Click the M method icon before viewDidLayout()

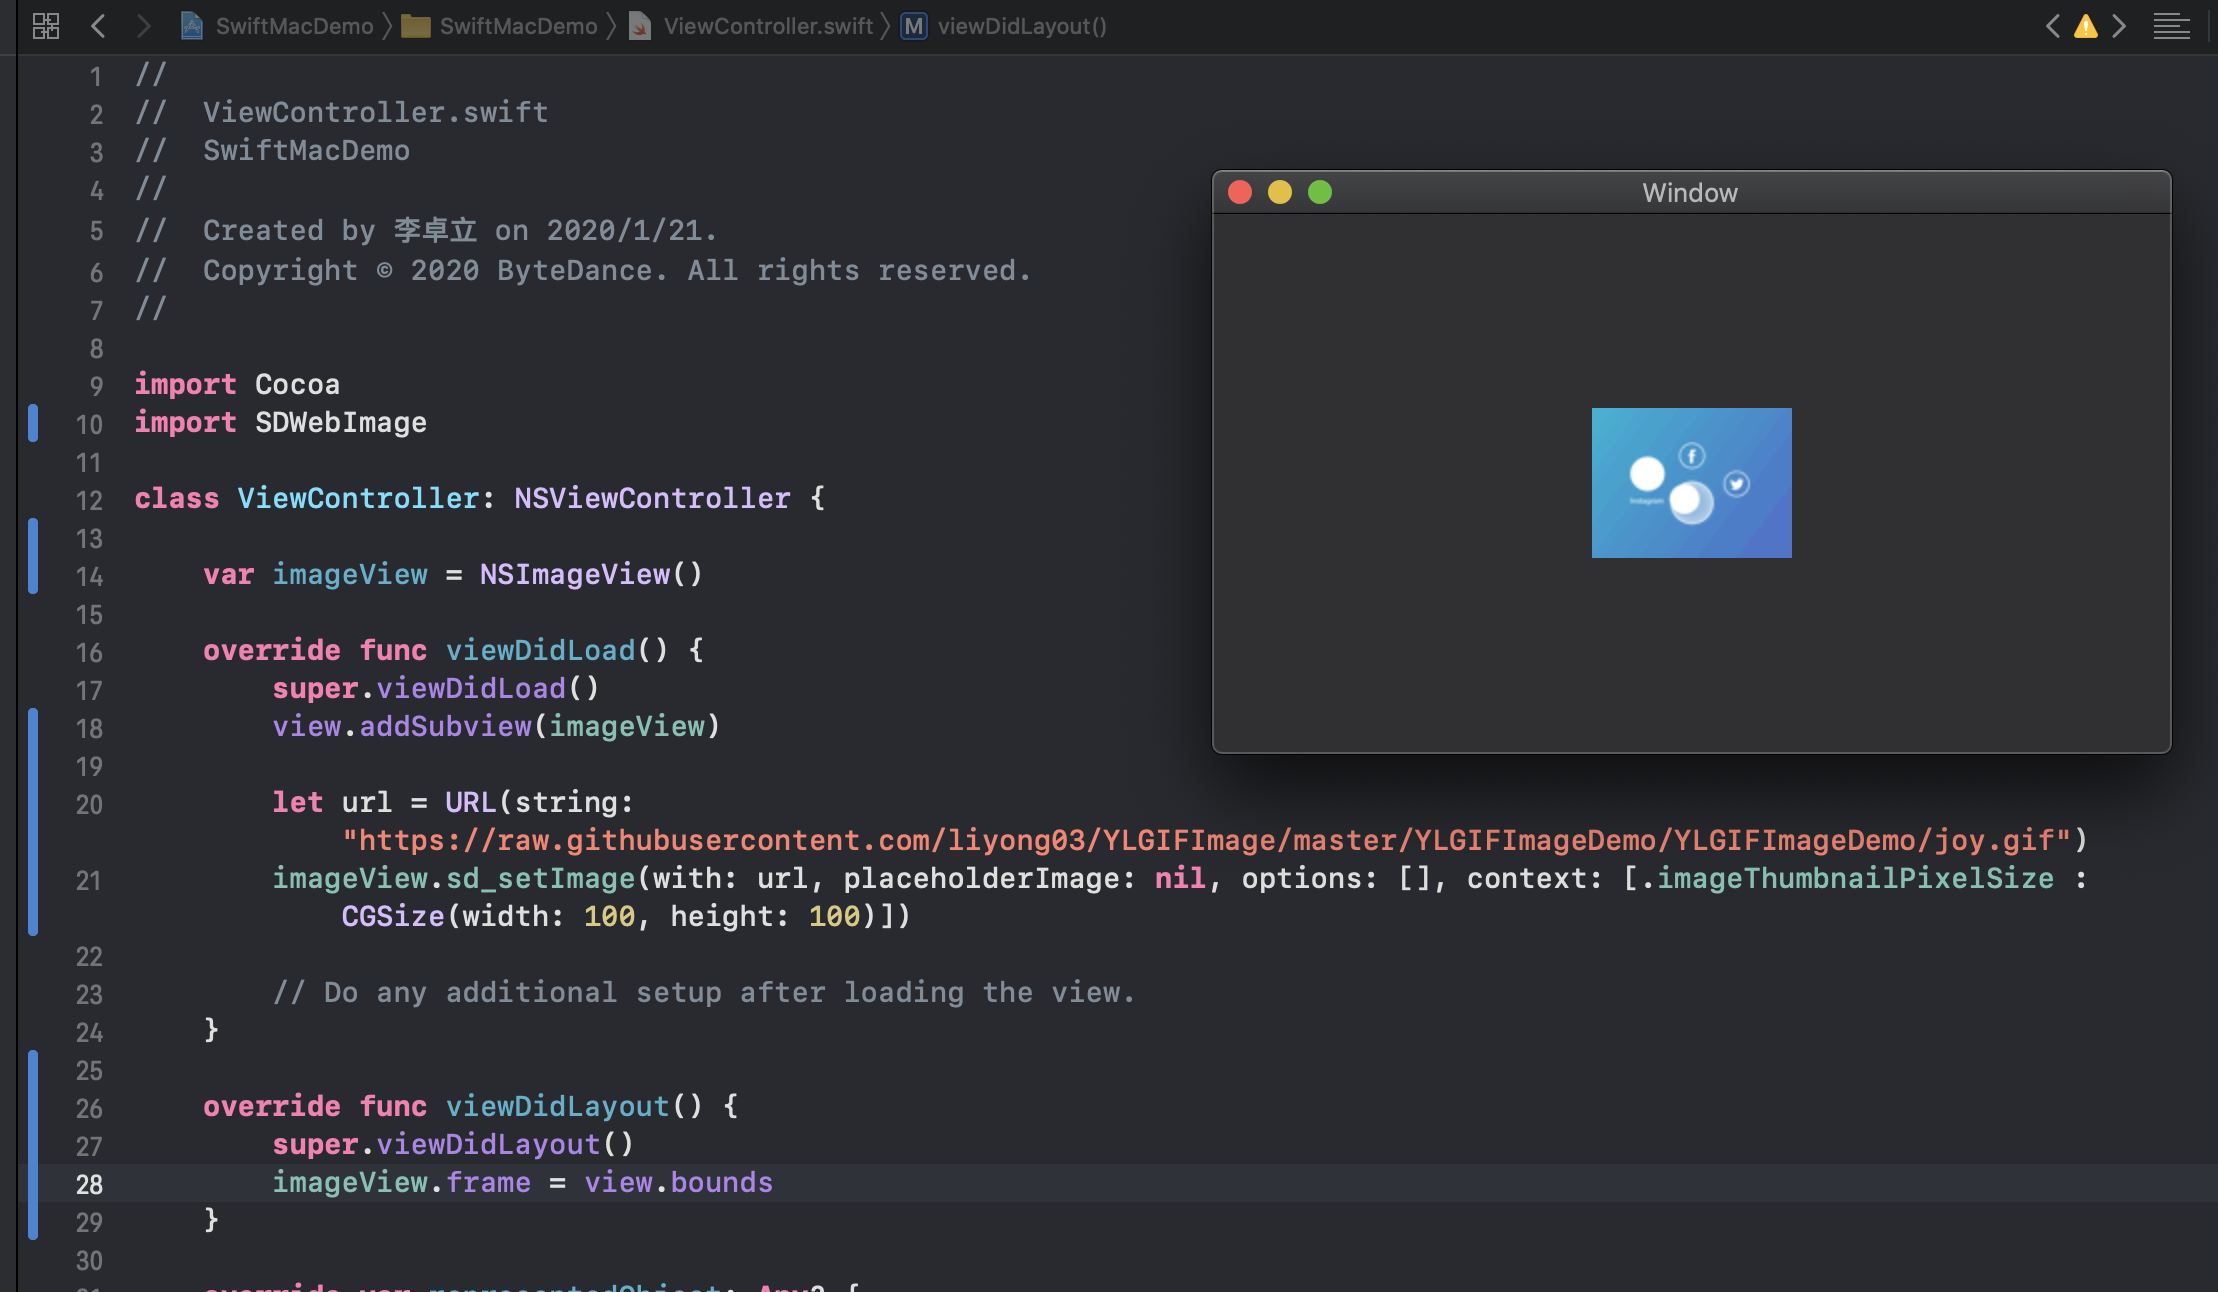[x=911, y=26]
